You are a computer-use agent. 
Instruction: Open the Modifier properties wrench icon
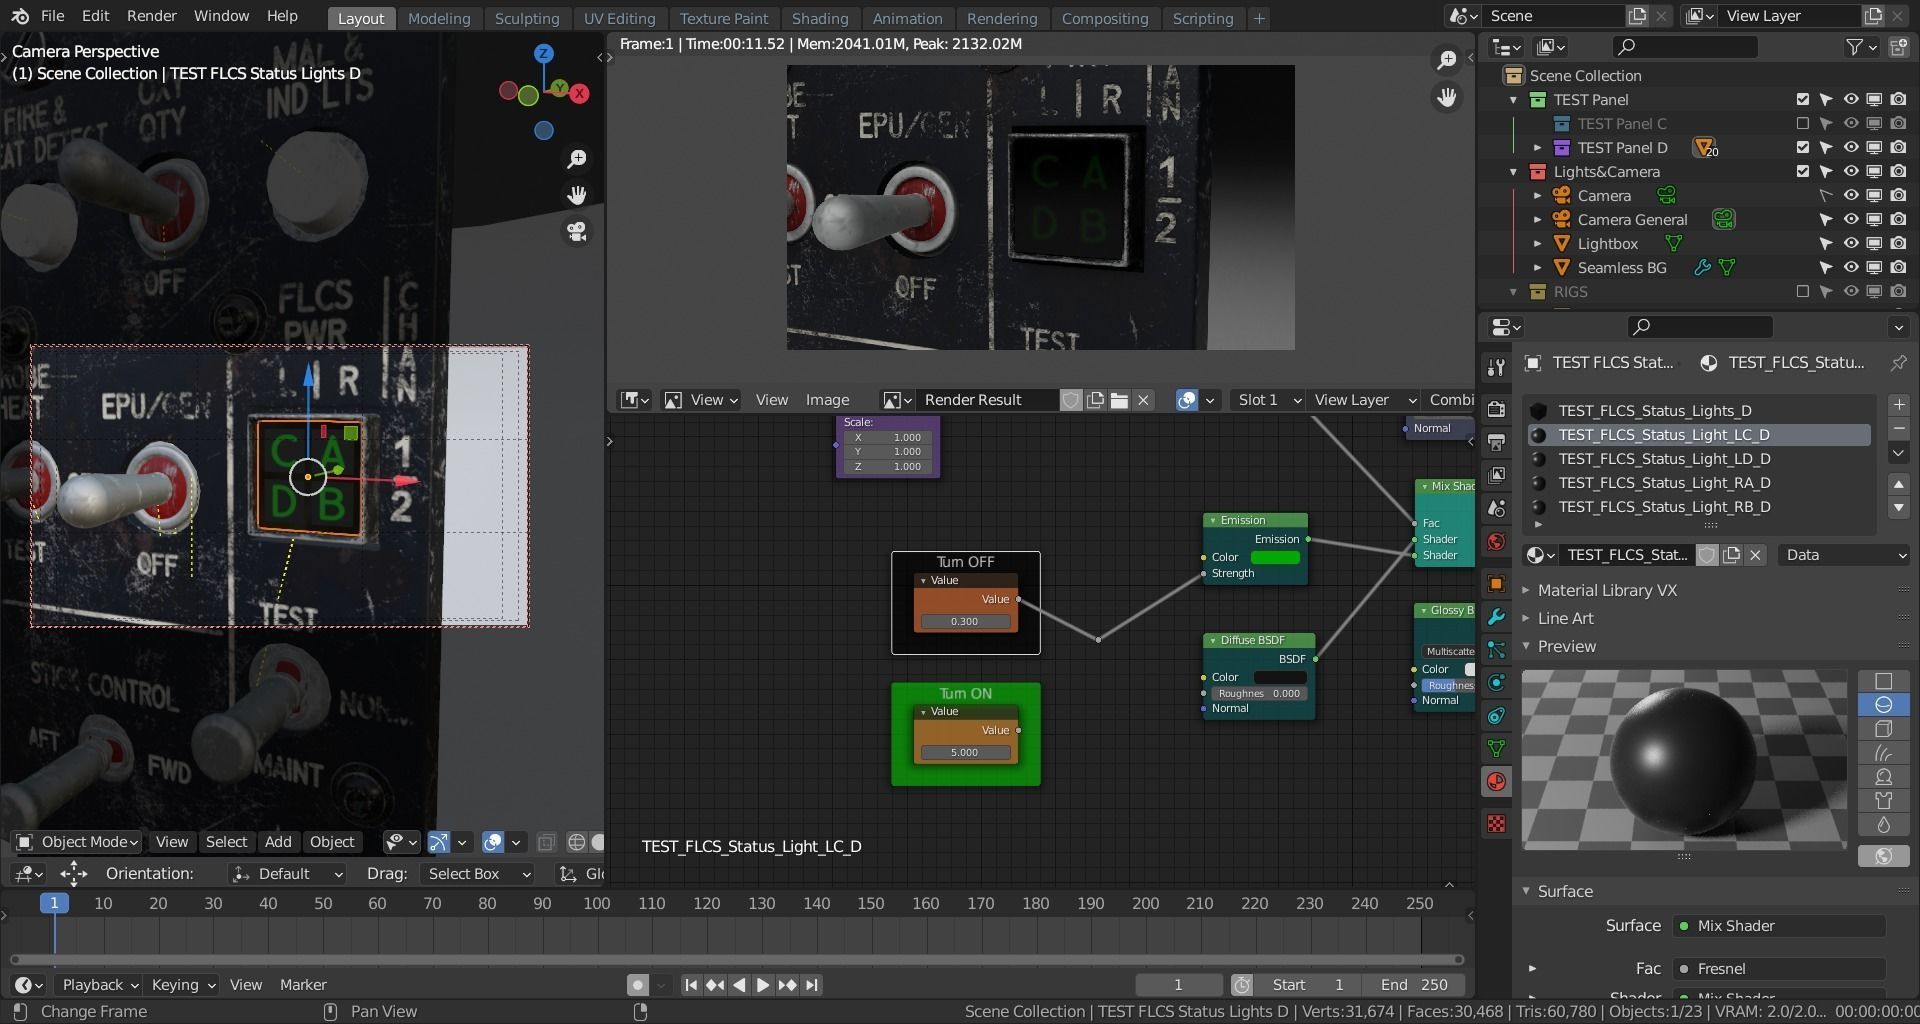pos(1496,616)
